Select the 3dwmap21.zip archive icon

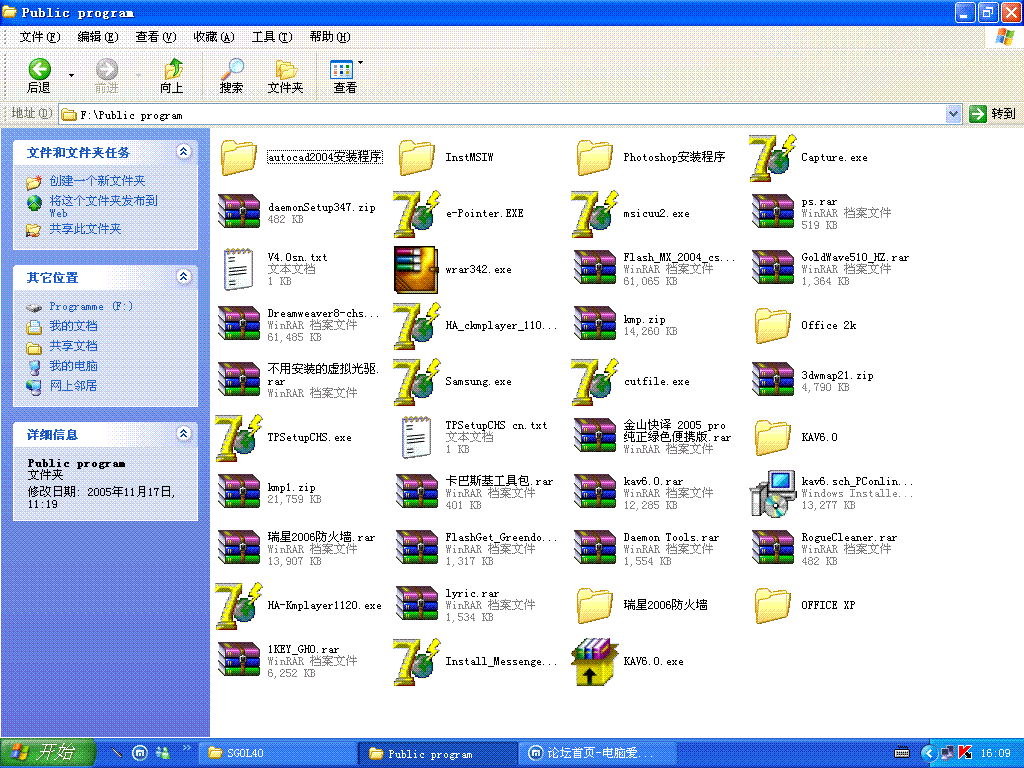(x=773, y=381)
